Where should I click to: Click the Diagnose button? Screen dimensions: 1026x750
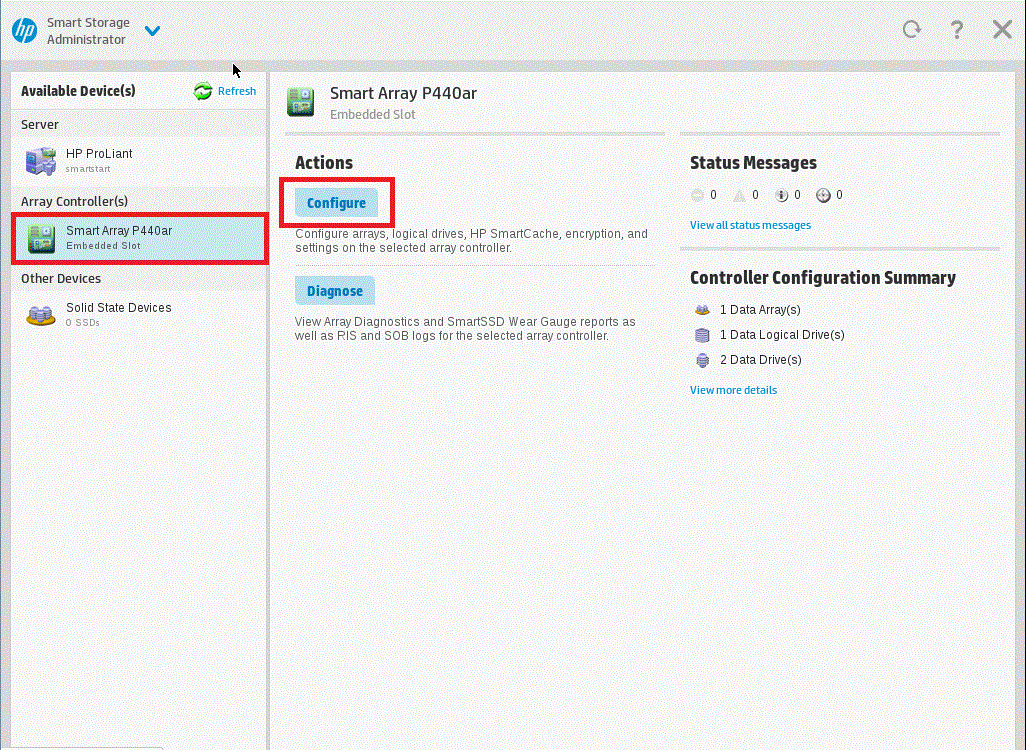click(x=334, y=291)
